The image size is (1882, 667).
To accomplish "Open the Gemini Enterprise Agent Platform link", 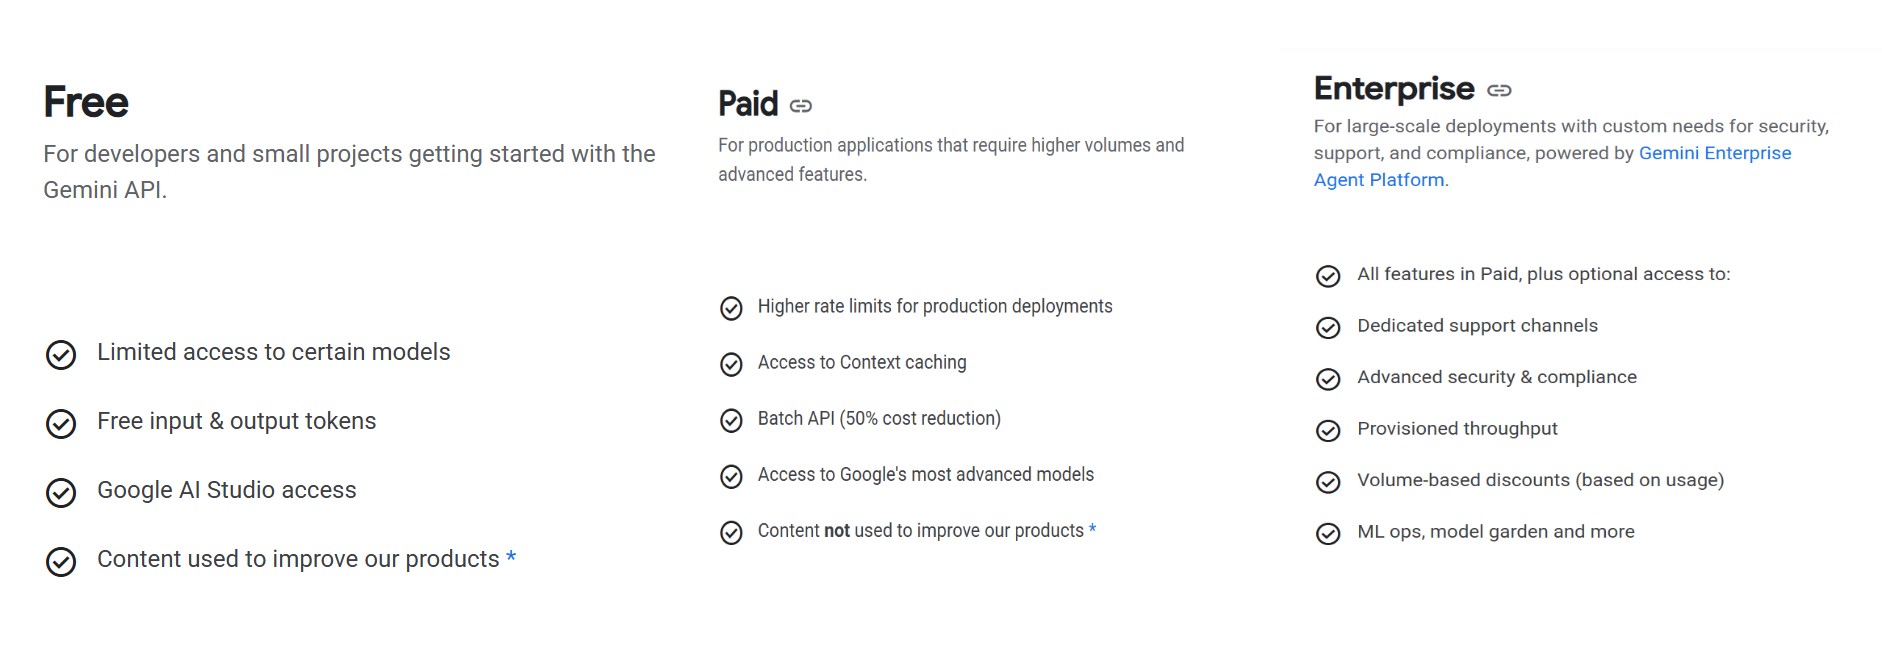I will click(x=1552, y=166).
